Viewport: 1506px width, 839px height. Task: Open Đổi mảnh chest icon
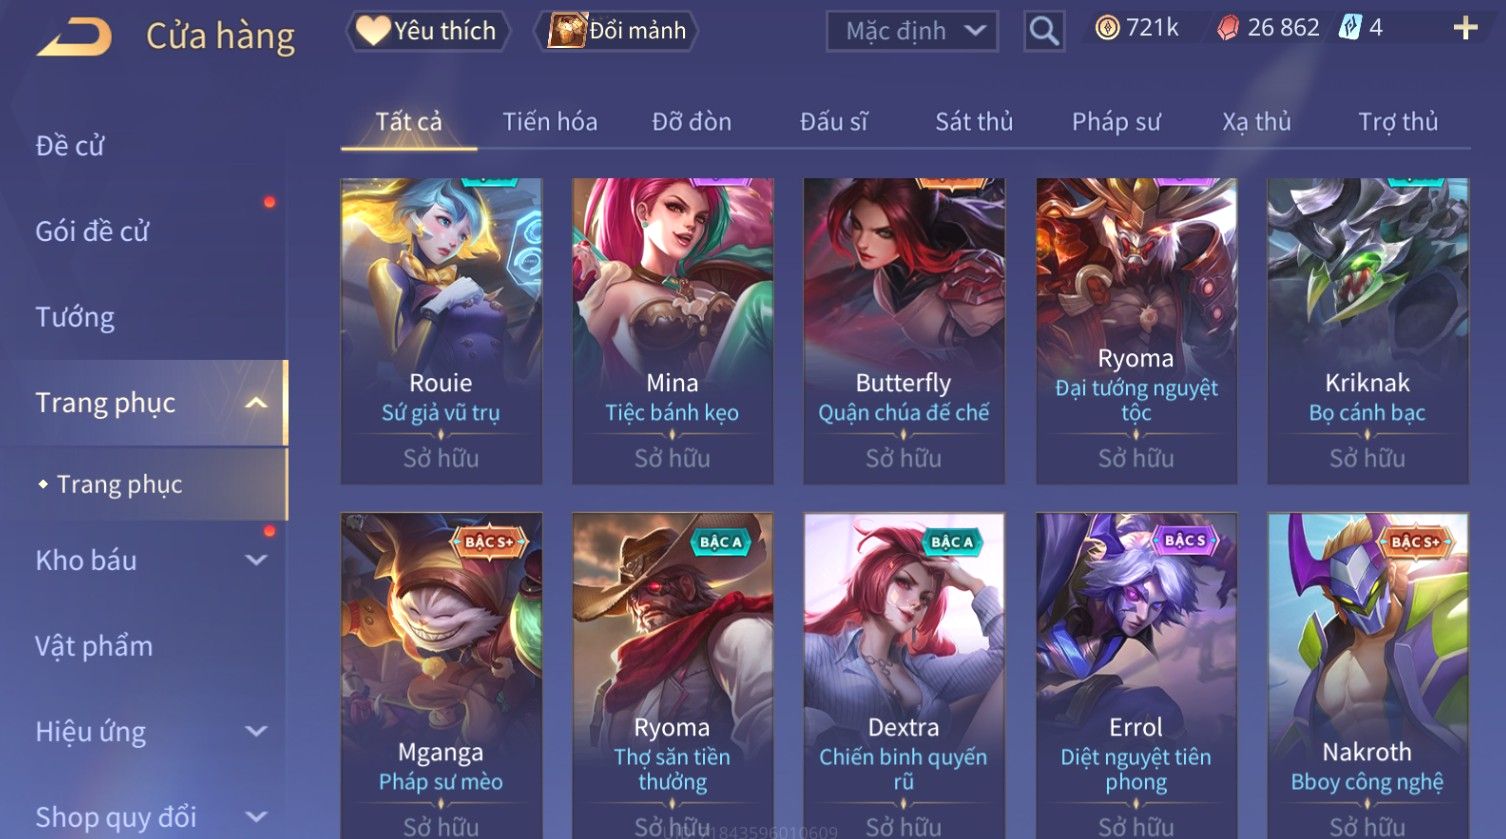pos(566,31)
